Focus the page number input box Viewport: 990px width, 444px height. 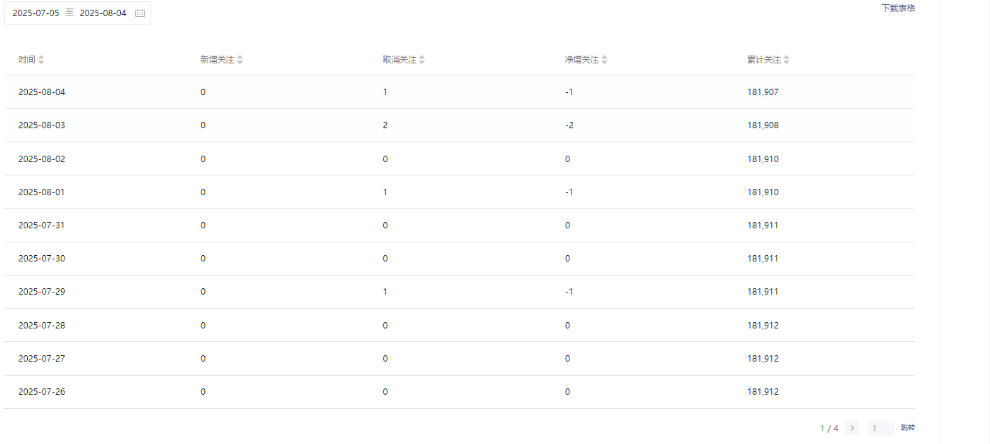881,428
